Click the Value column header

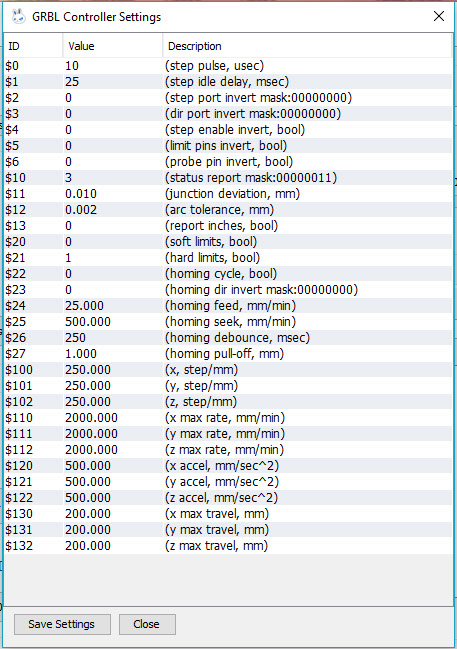point(113,46)
